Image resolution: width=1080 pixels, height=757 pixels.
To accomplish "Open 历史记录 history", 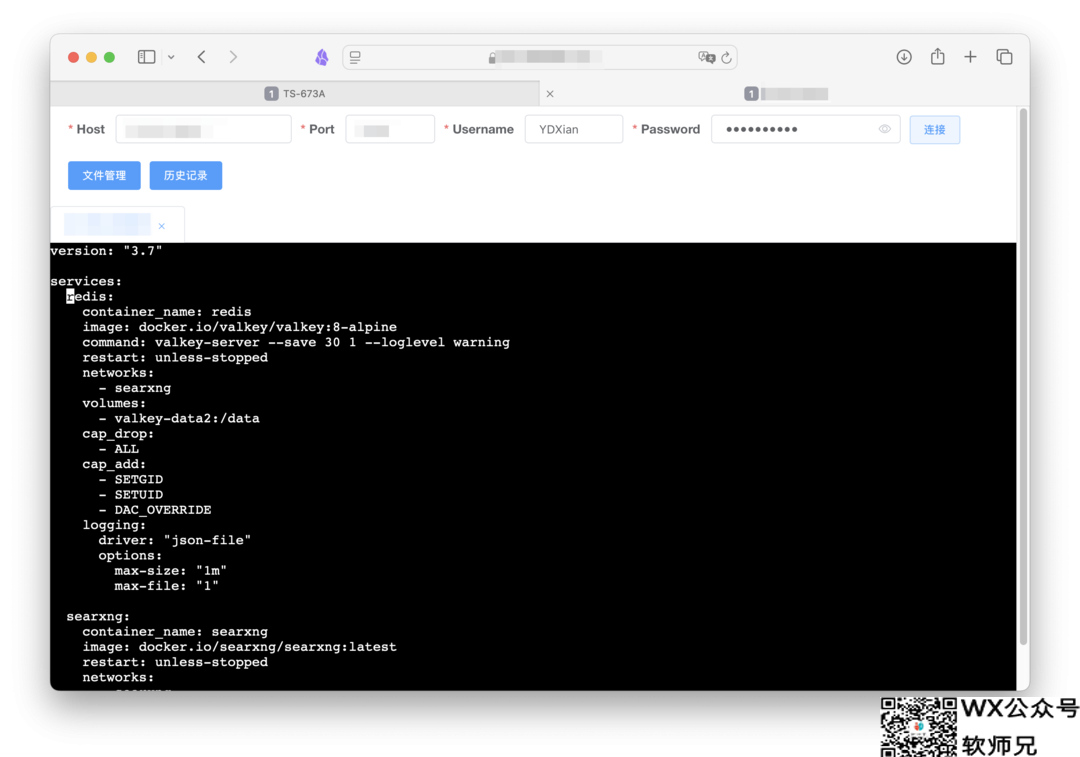I will (186, 176).
